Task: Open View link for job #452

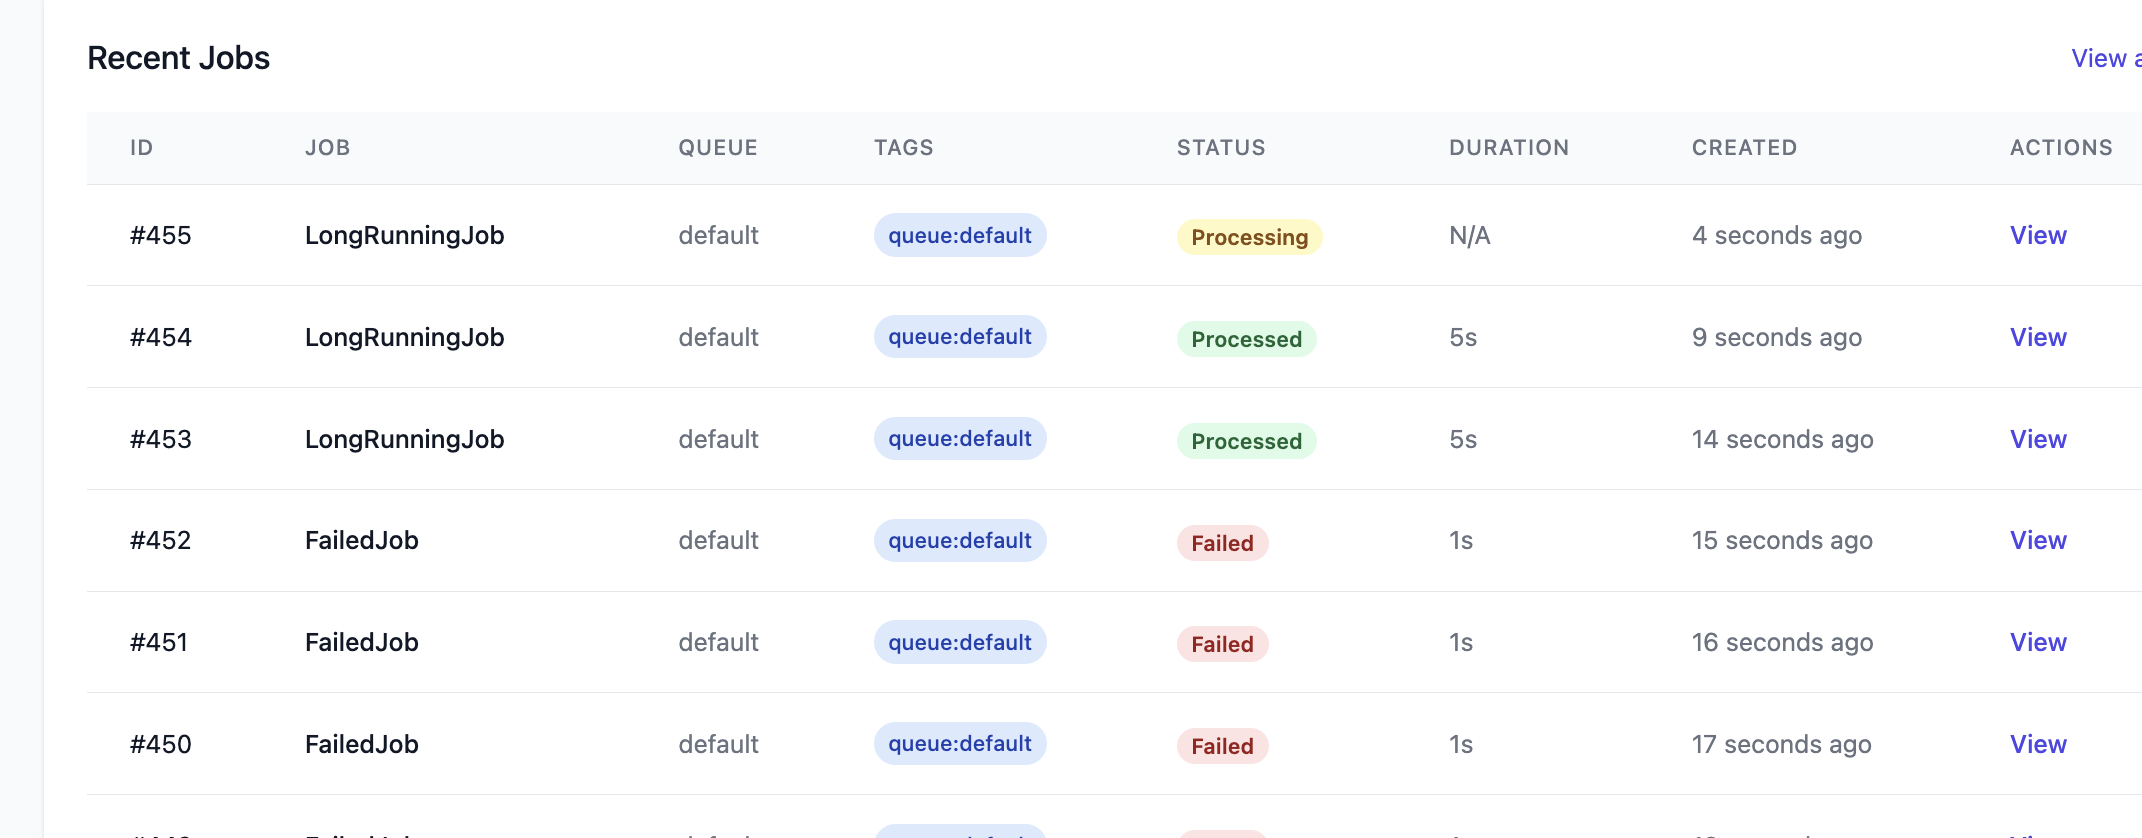Action: (x=2037, y=540)
